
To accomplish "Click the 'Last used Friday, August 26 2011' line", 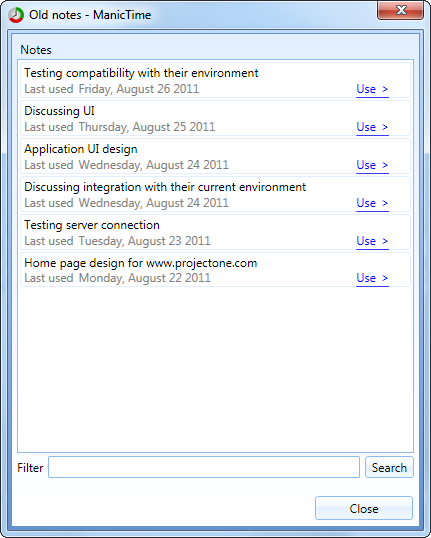I will [x=112, y=89].
